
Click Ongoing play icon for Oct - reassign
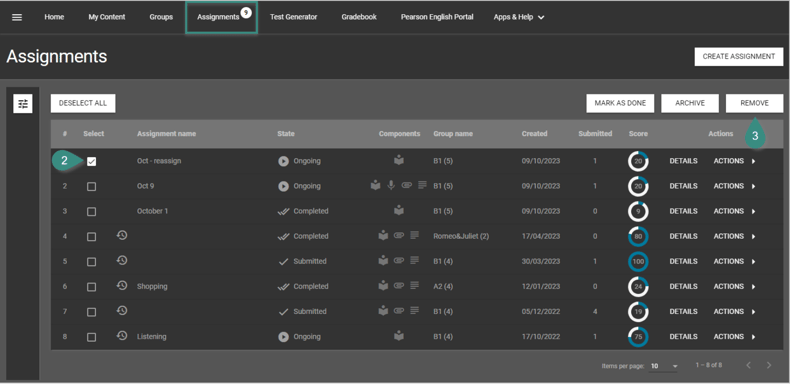pyautogui.click(x=284, y=161)
